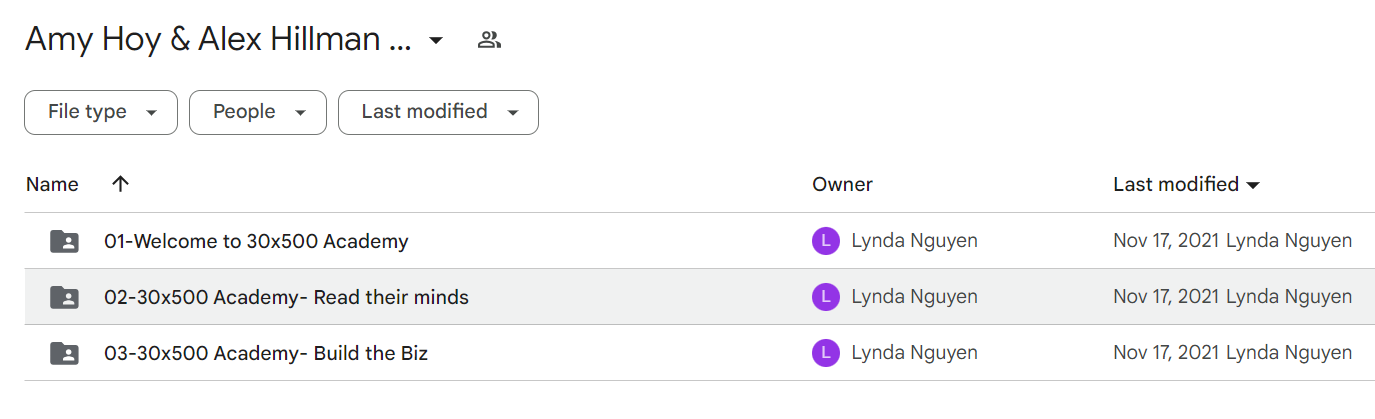Click the Amy Hoy & Alex Hillman title text

click(218, 40)
